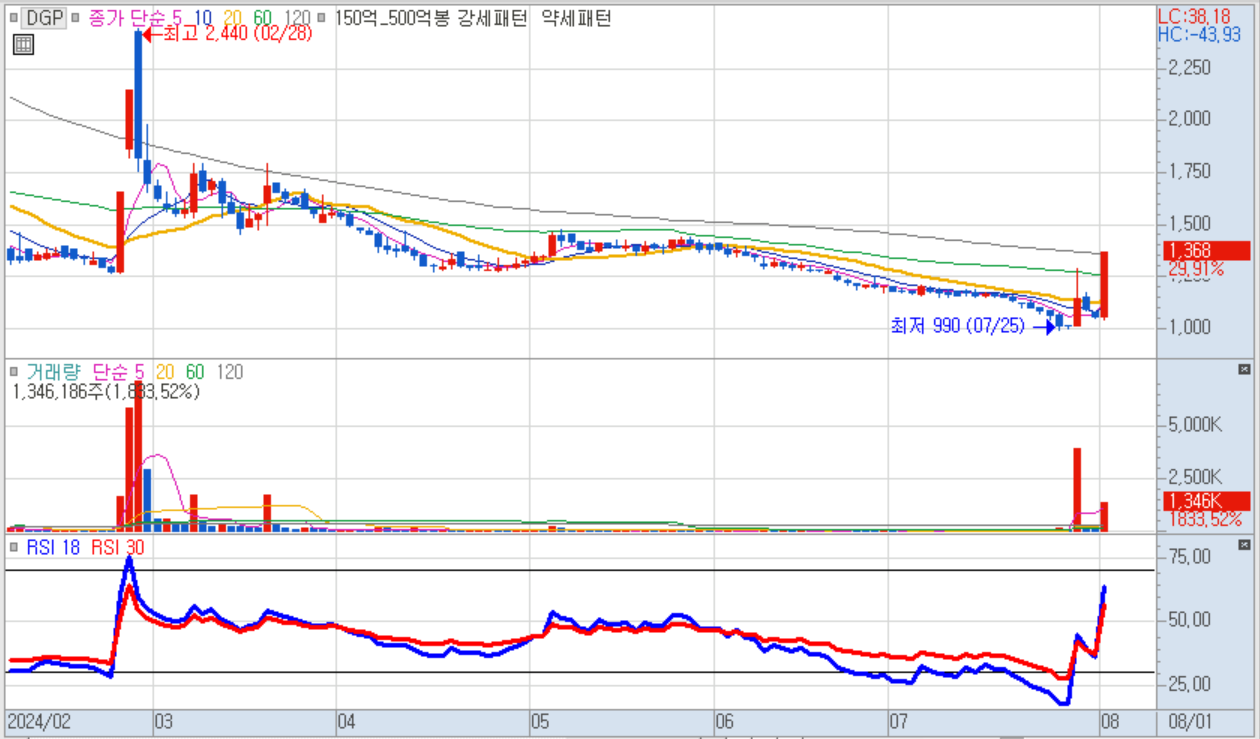
Task: Click the HC:-43.93 readout
Action: 1198,35
